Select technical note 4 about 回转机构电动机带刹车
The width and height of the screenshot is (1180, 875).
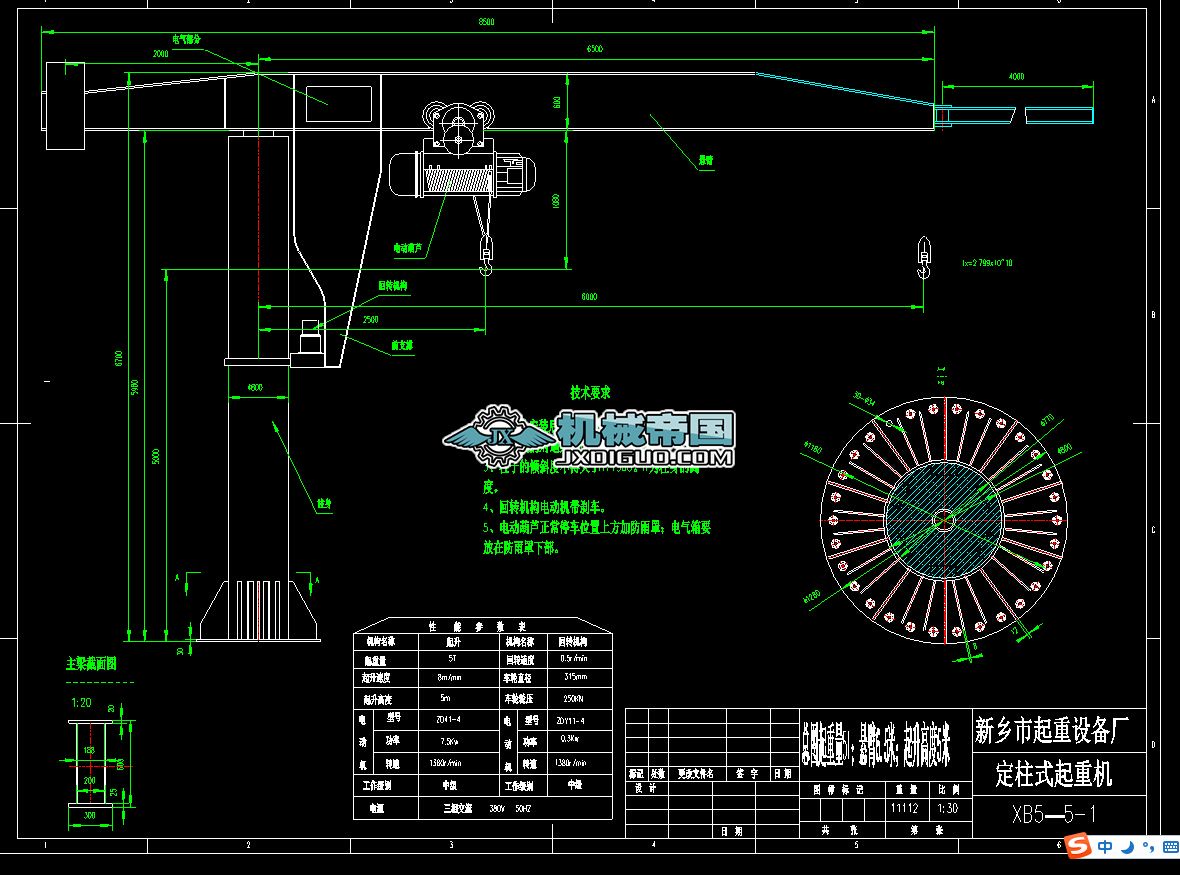coord(544,508)
